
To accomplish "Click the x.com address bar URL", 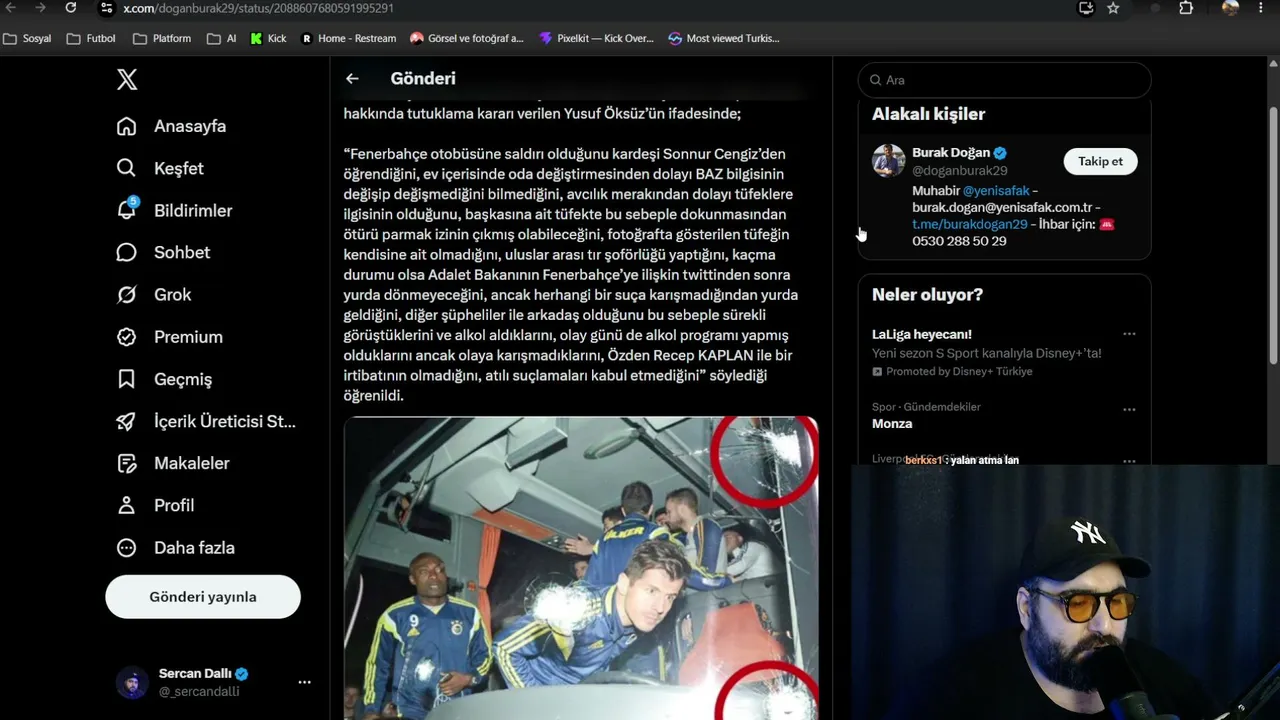I will (258, 8).
